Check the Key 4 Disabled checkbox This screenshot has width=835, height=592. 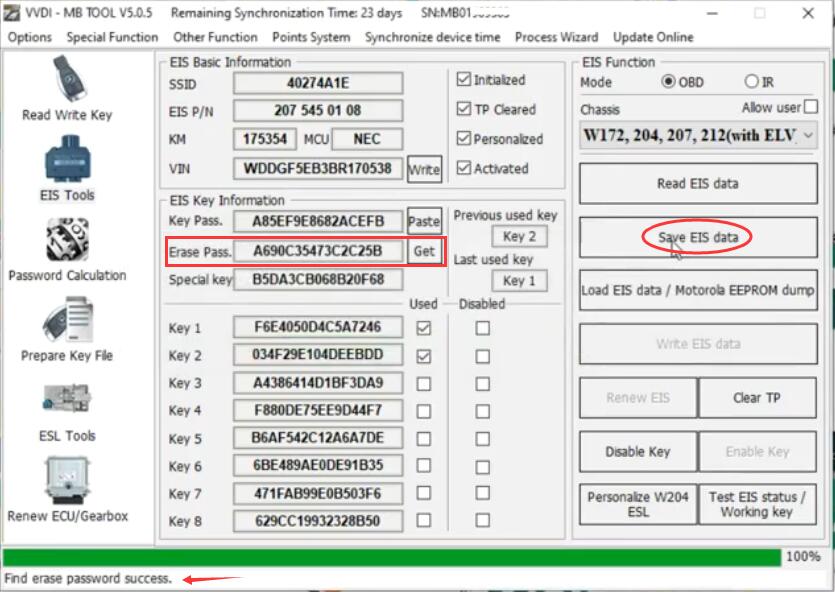pyautogui.click(x=482, y=411)
